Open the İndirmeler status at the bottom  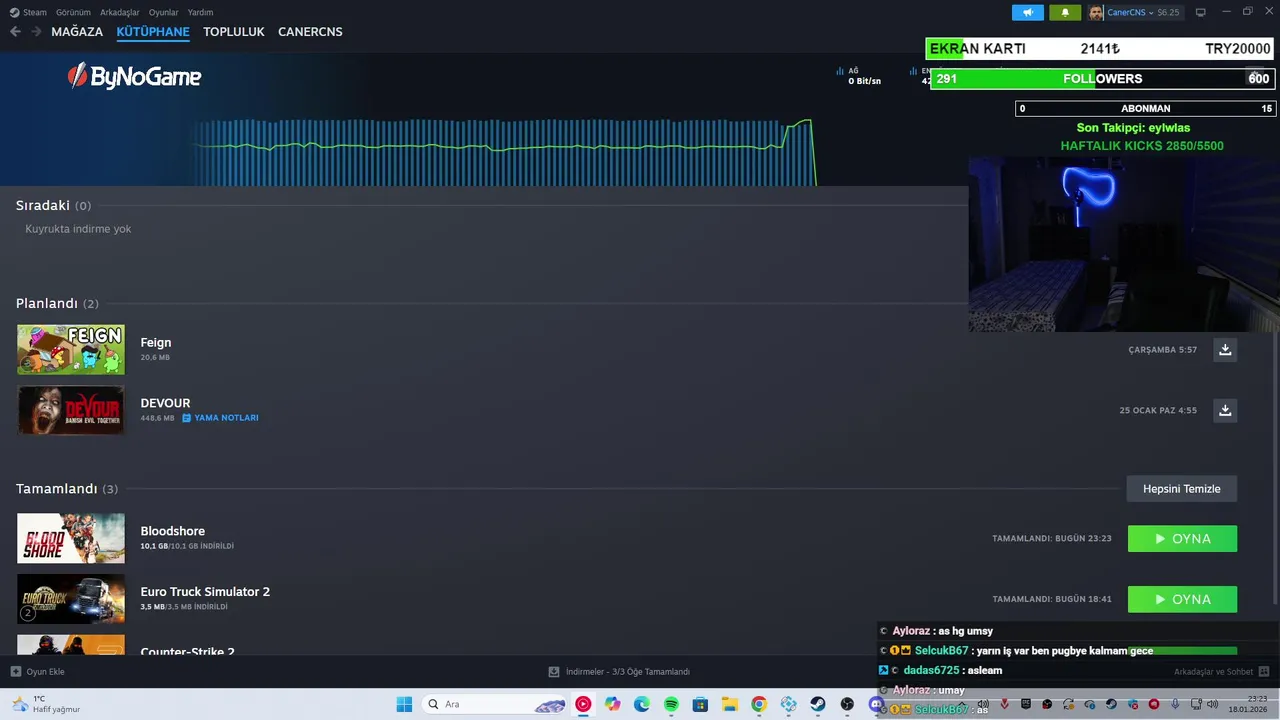619,672
